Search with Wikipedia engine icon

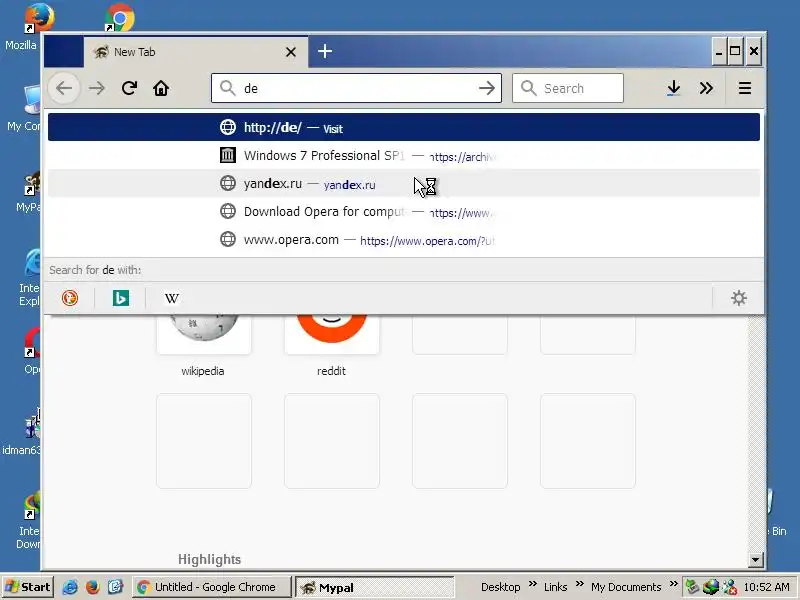[x=172, y=298]
